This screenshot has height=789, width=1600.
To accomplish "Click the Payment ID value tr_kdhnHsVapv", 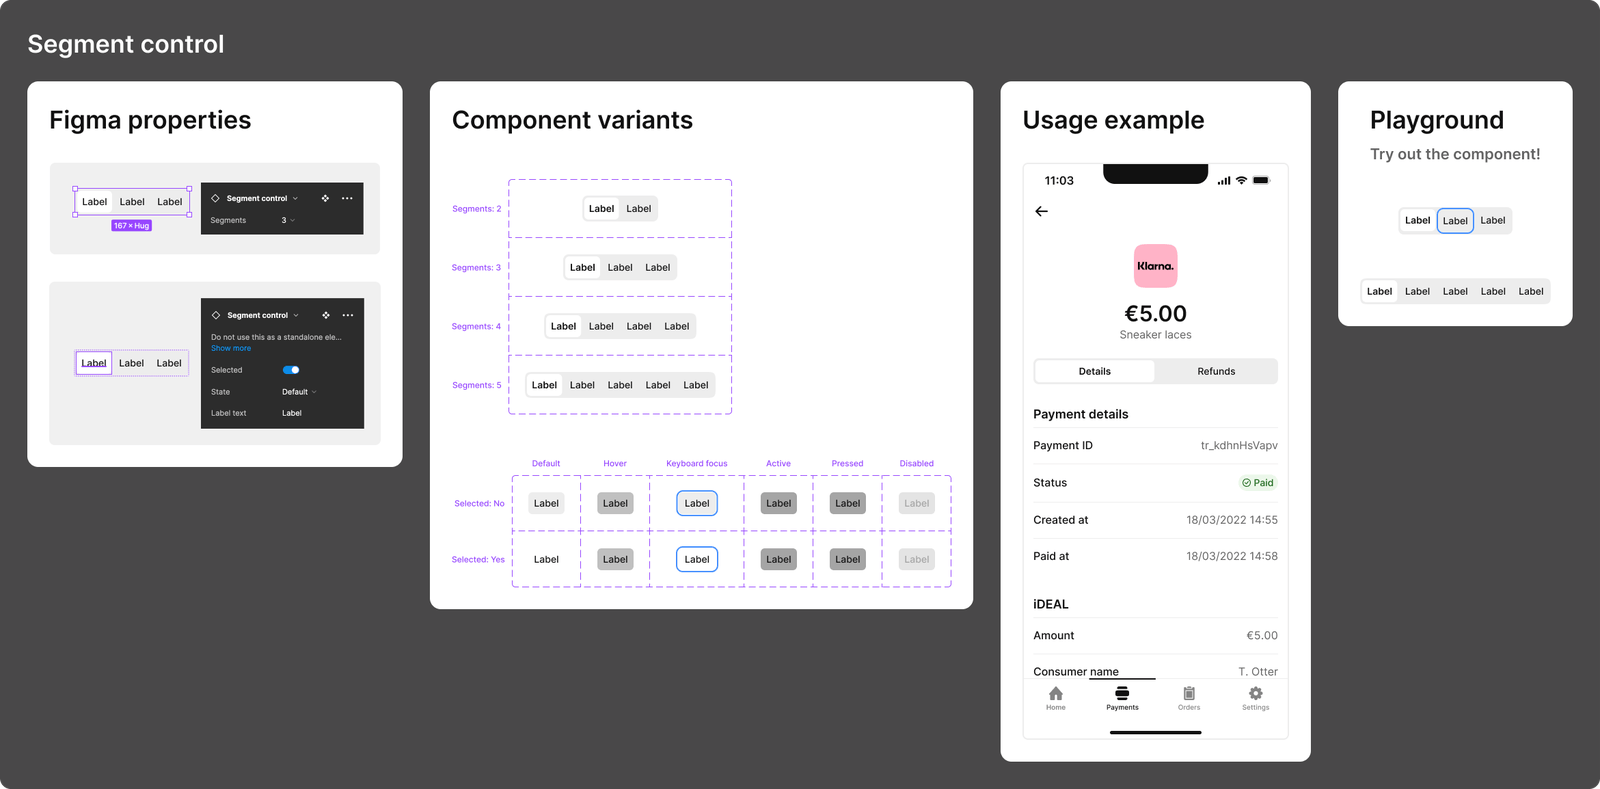I will point(1239,446).
